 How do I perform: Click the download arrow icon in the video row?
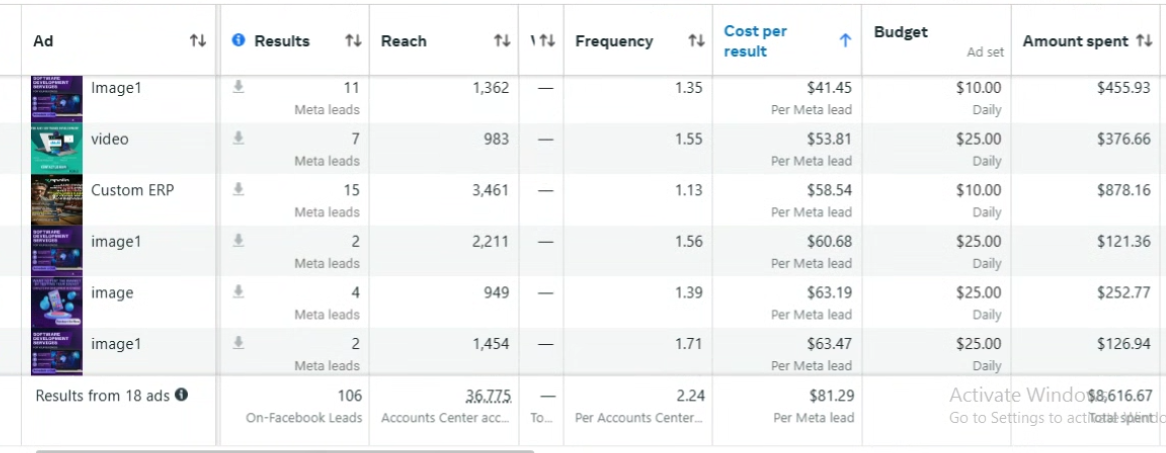click(238, 138)
